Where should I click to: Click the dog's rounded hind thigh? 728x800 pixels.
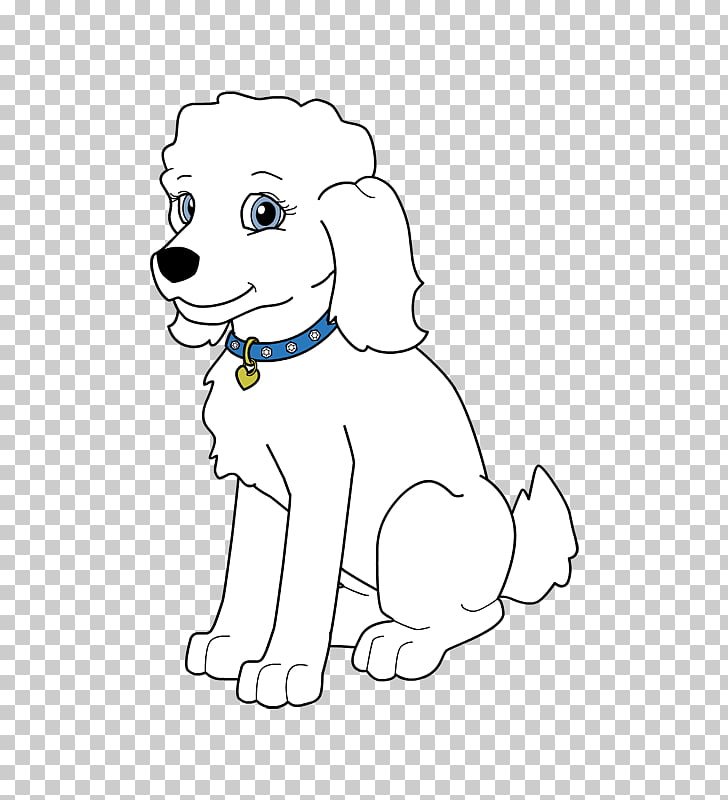coord(440,550)
